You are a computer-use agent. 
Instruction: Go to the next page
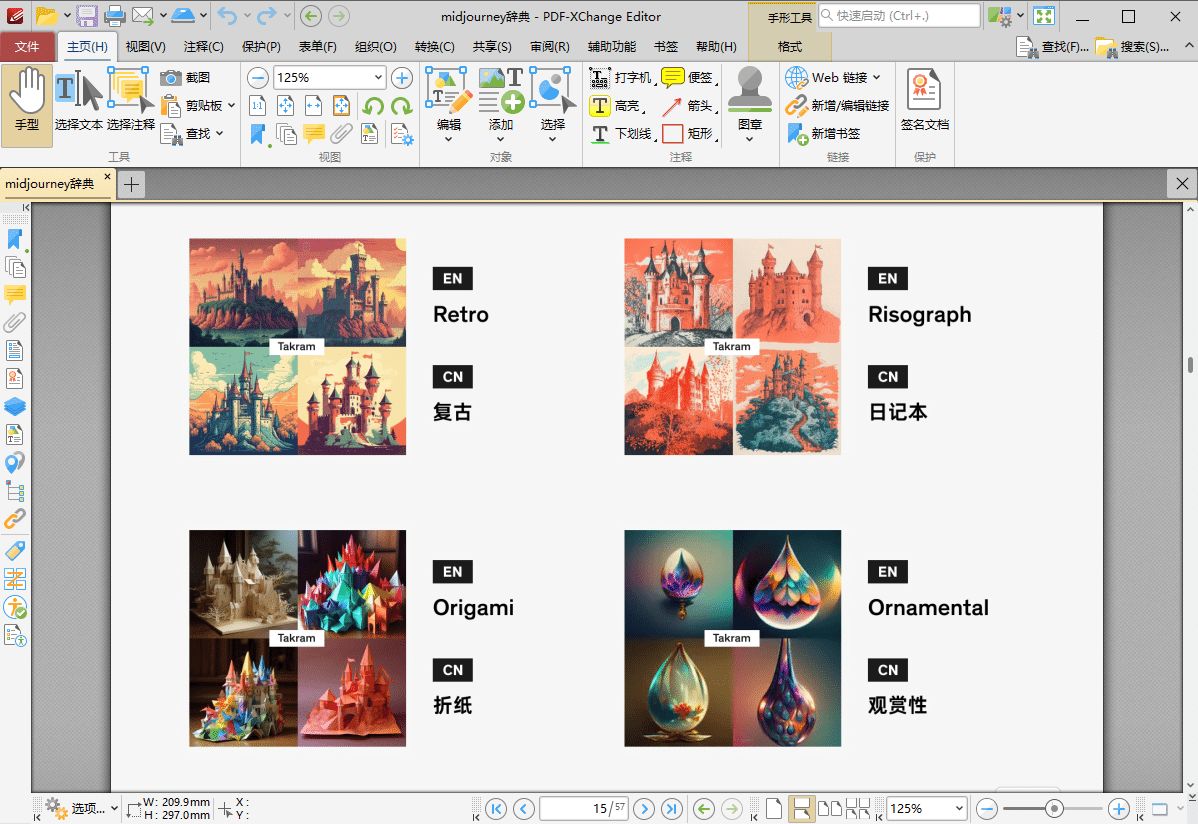point(644,808)
